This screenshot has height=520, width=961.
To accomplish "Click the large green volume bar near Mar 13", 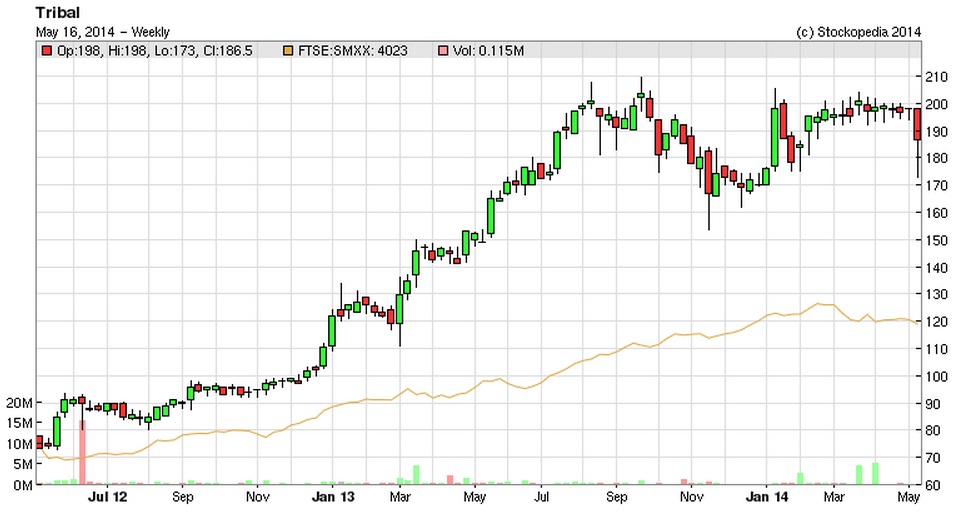I will (x=417, y=475).
